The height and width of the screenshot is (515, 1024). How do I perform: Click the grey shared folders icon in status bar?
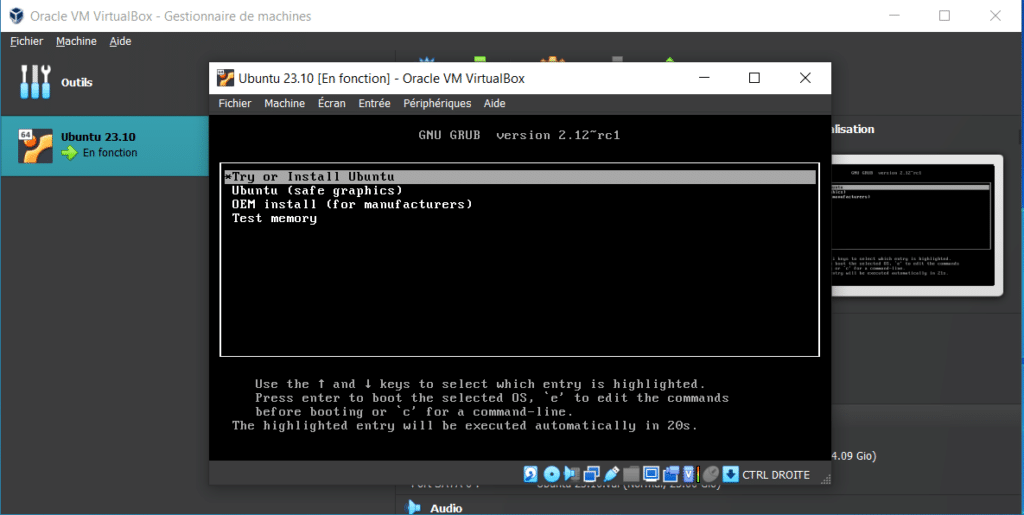coord(631,475)
